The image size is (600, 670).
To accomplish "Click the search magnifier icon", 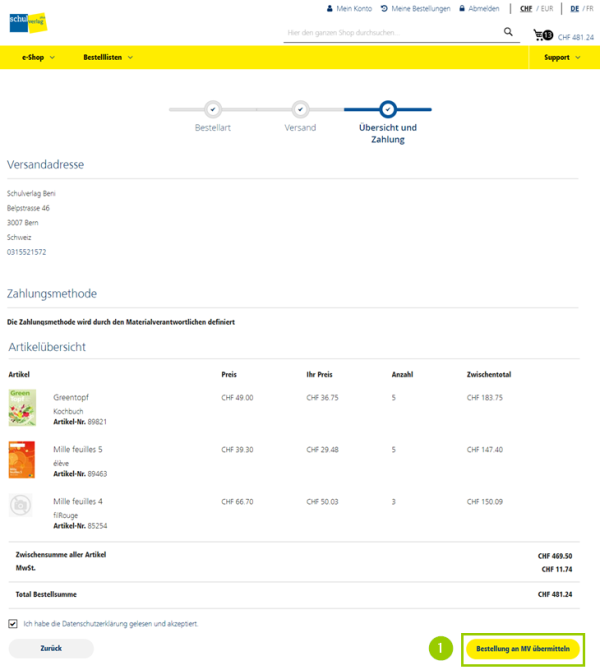I will click(508, 32).
